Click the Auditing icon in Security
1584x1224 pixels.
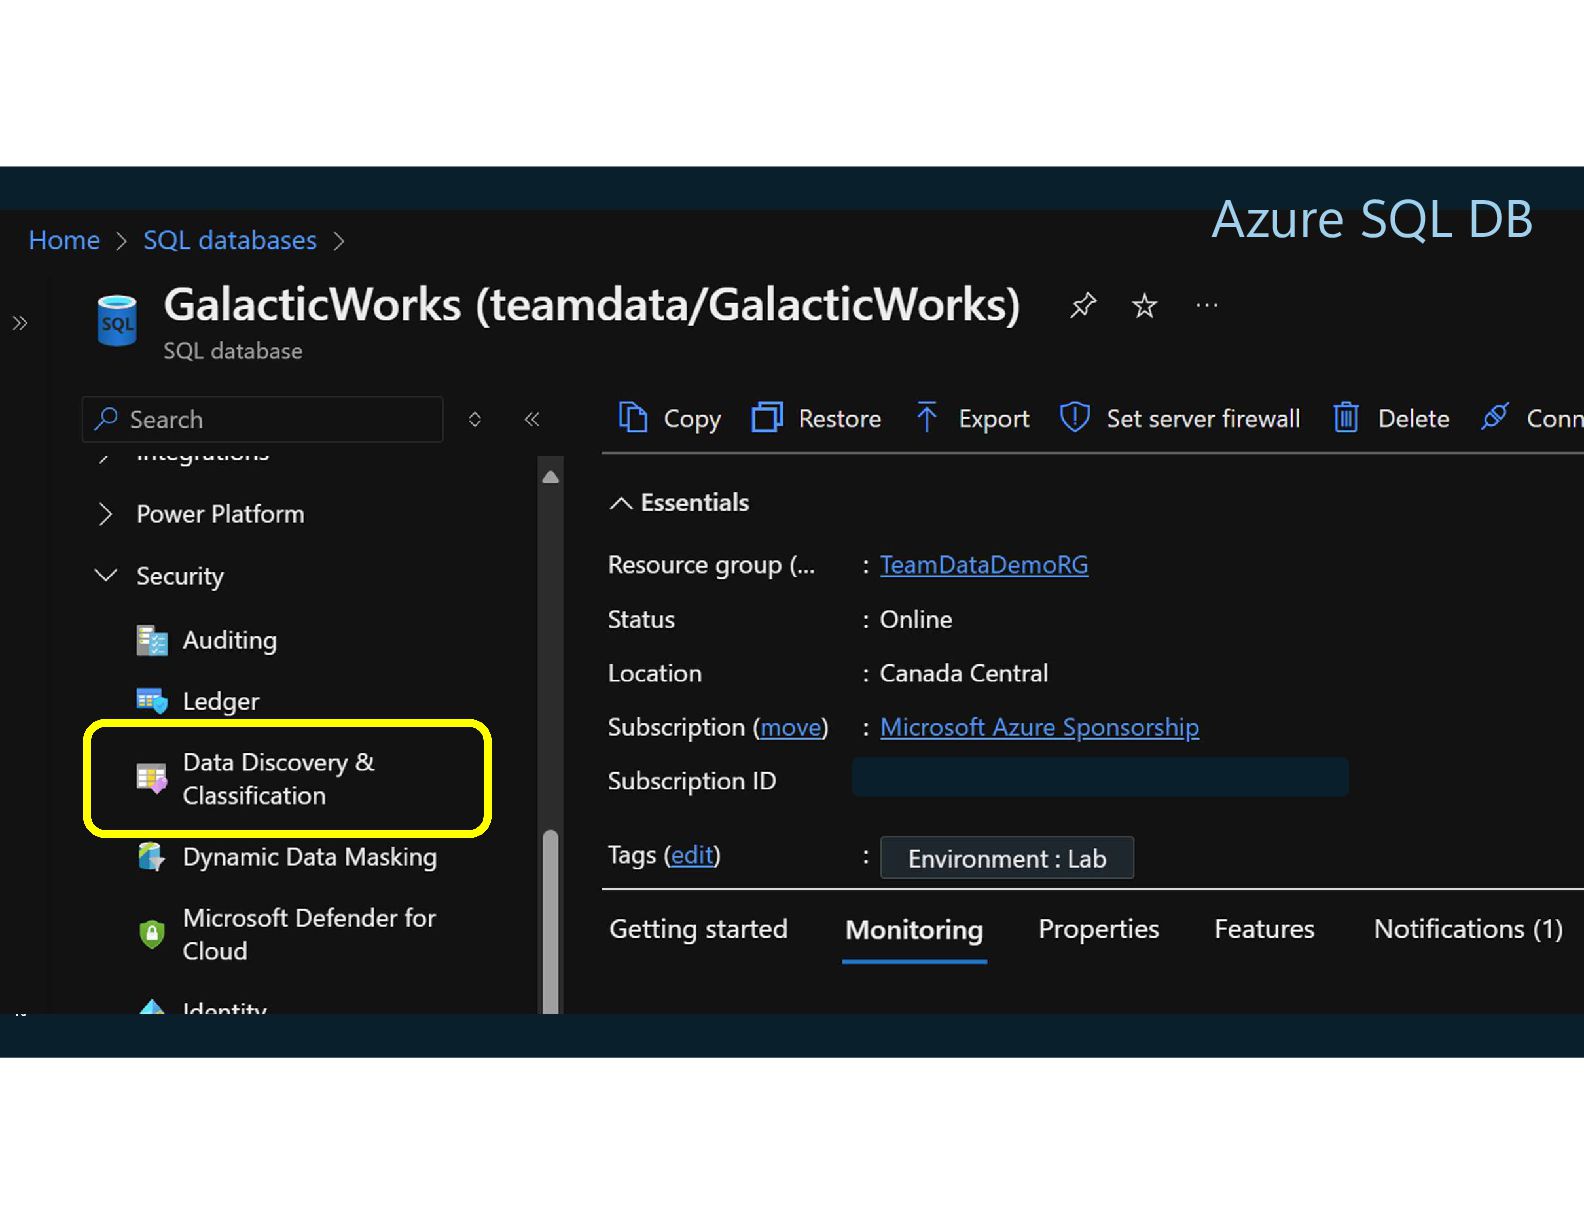pos(152,641)
